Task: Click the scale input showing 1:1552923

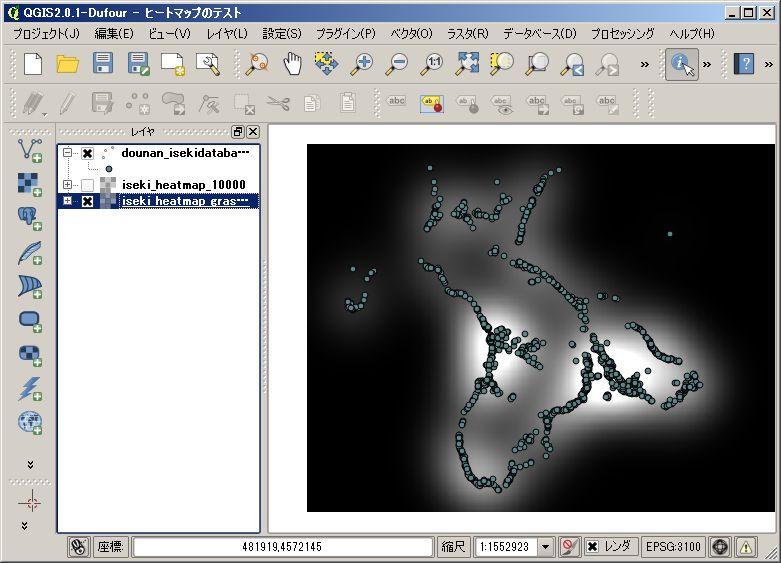Action: click(507, 547)
